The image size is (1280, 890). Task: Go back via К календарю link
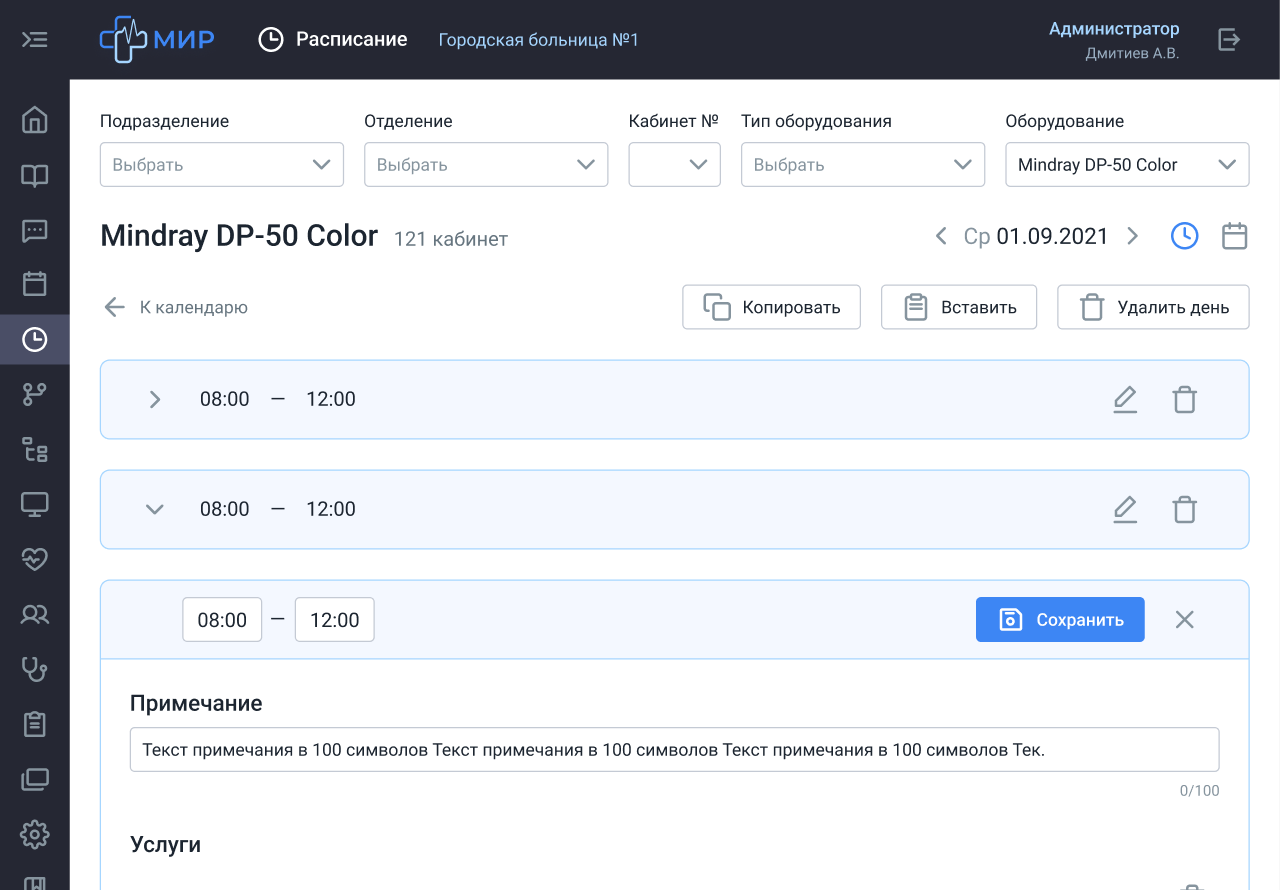pos(176,307)
